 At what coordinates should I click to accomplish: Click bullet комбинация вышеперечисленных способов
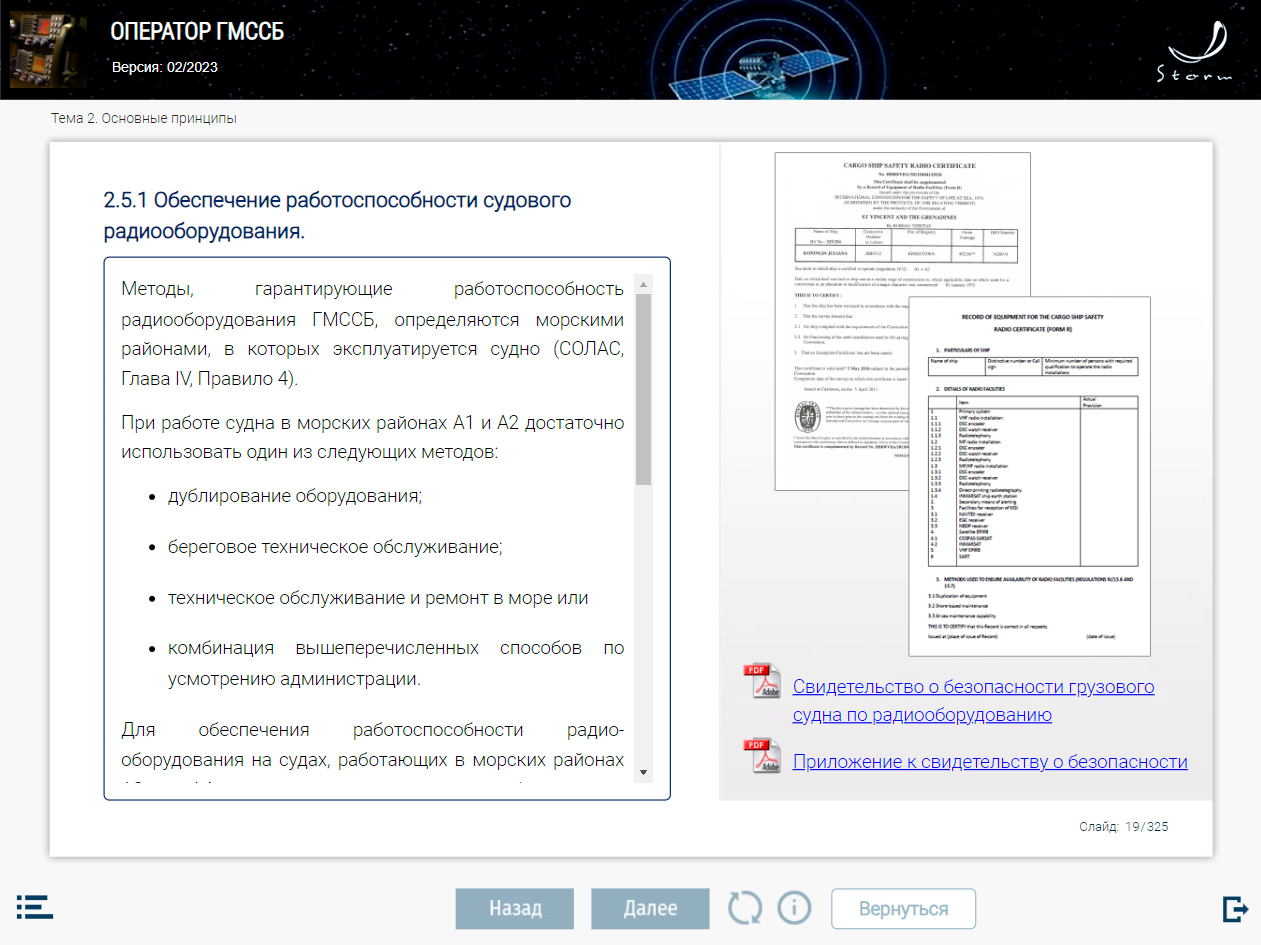(x=396, y=664)
